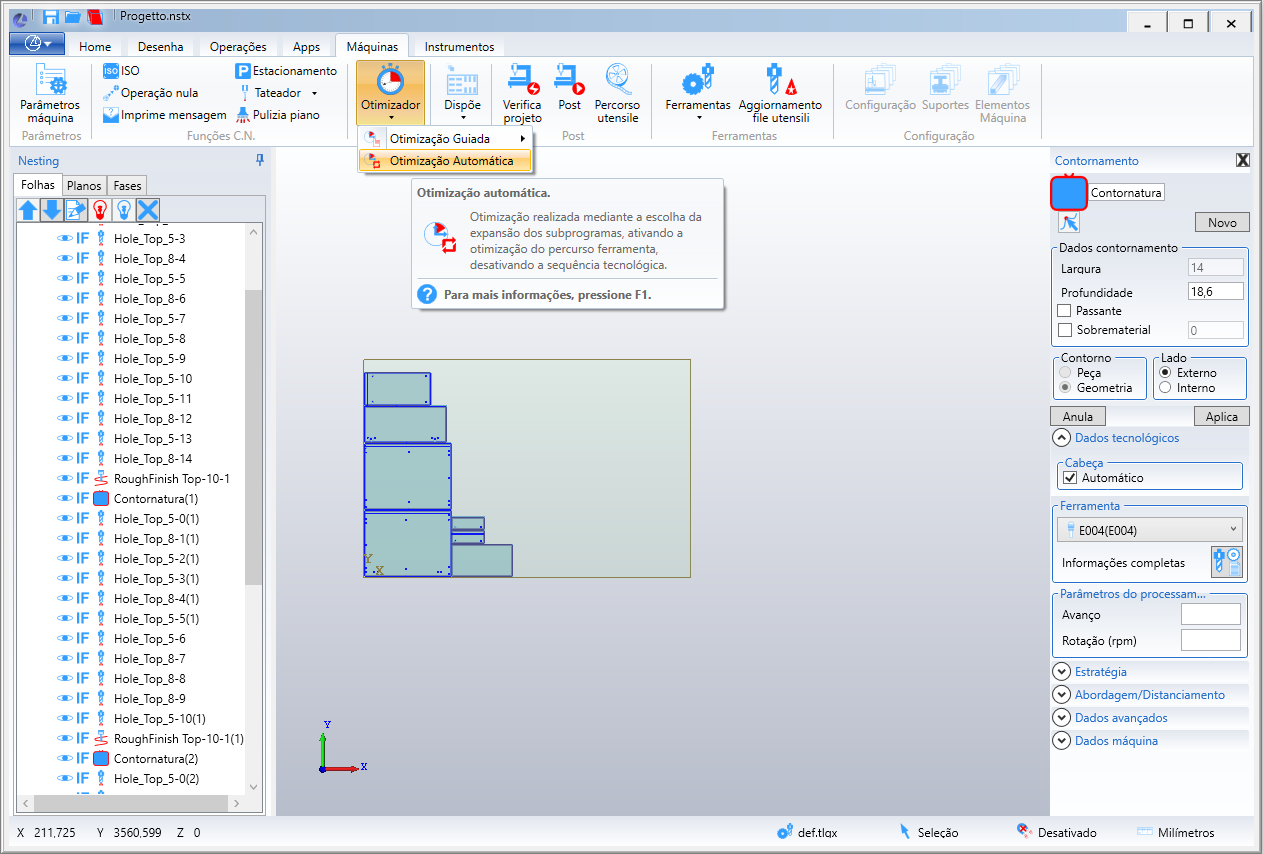The image size is (1263, 854).
Task: Click the Novo button
Action: [1222, 223]
